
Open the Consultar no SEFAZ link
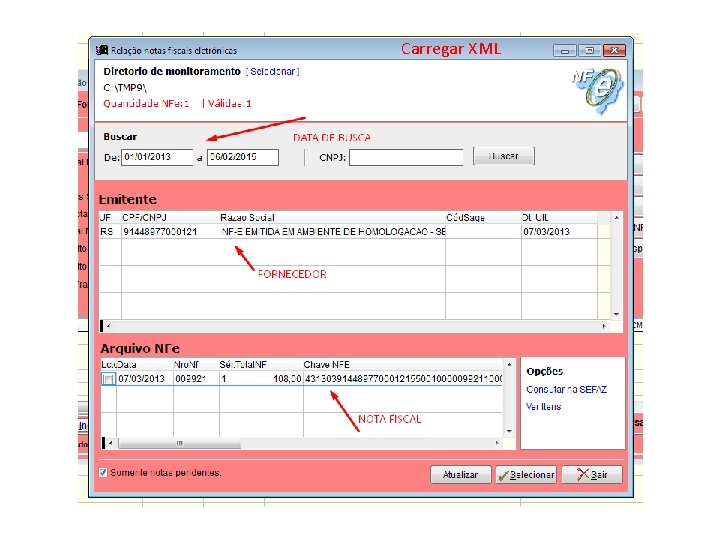coord(566,390)
